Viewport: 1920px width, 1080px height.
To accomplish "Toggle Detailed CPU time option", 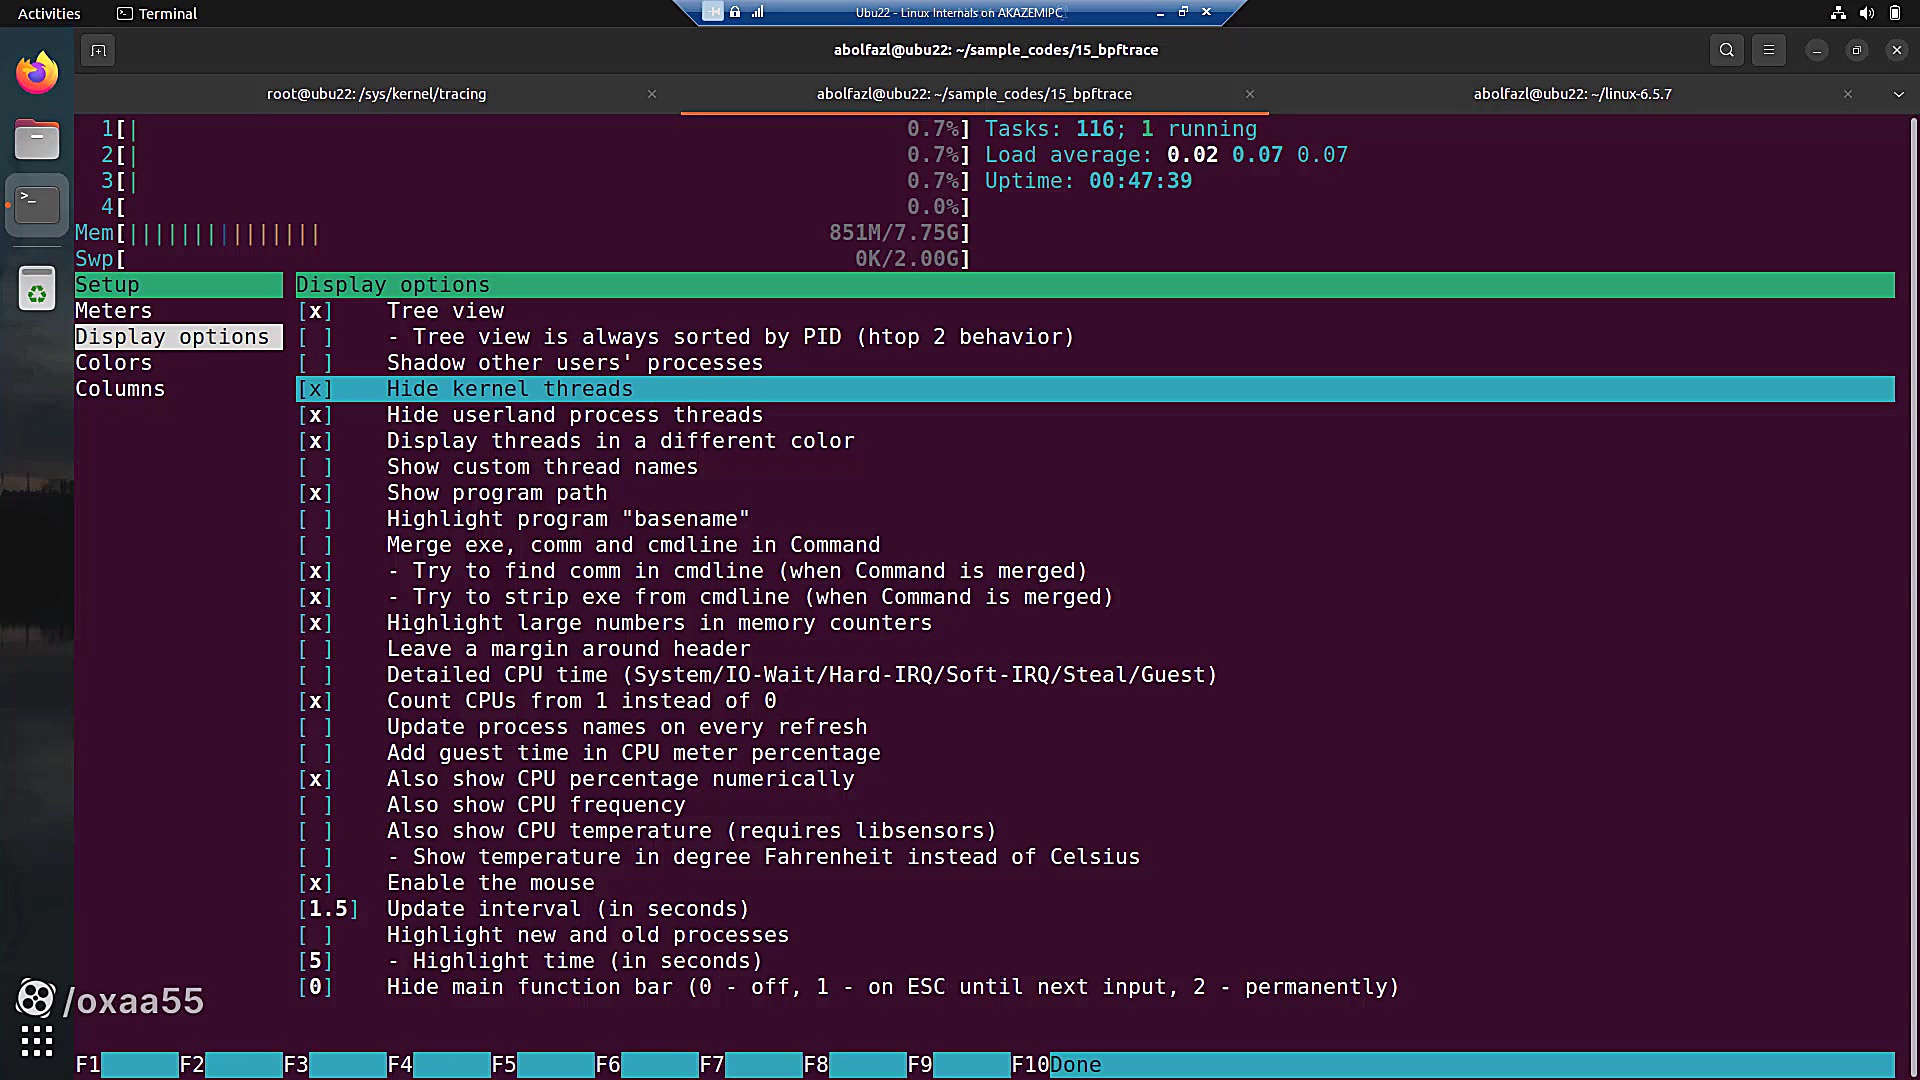I will (x=315, y=675).
